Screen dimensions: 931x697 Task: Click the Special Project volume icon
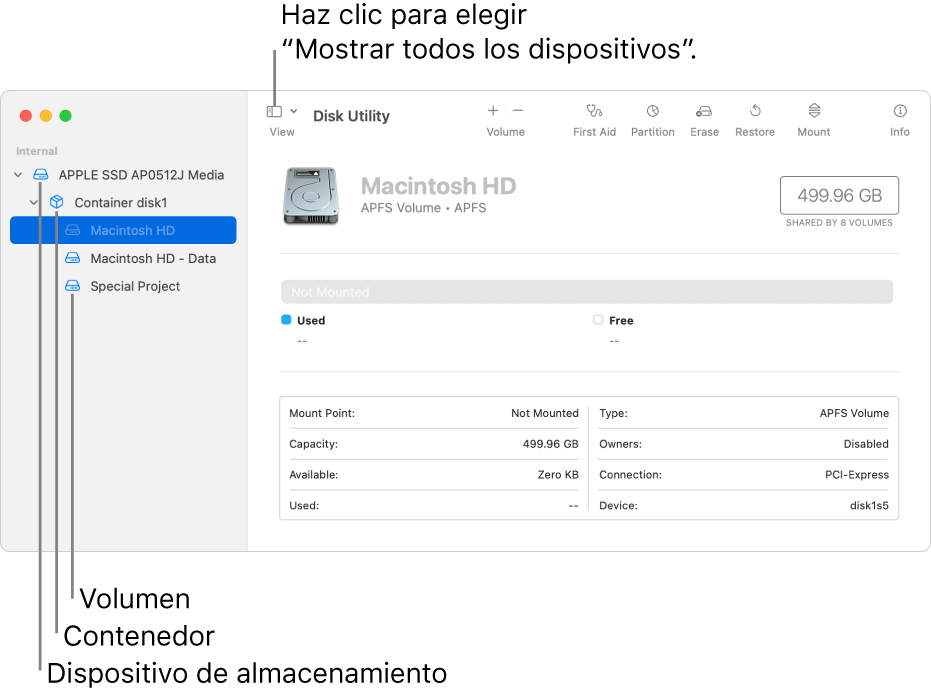(72, 286)
